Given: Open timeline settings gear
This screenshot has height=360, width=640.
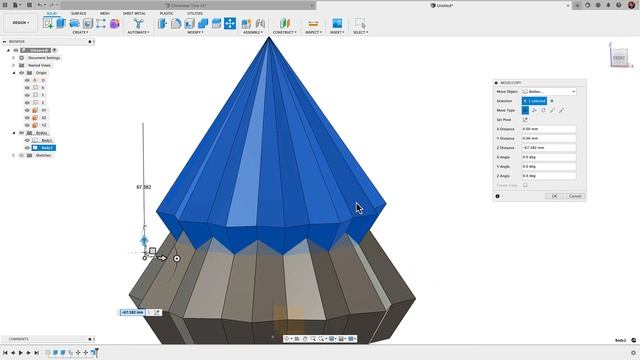Looking at the screenshot, I should pyautogui.click(x=633, y=353).
